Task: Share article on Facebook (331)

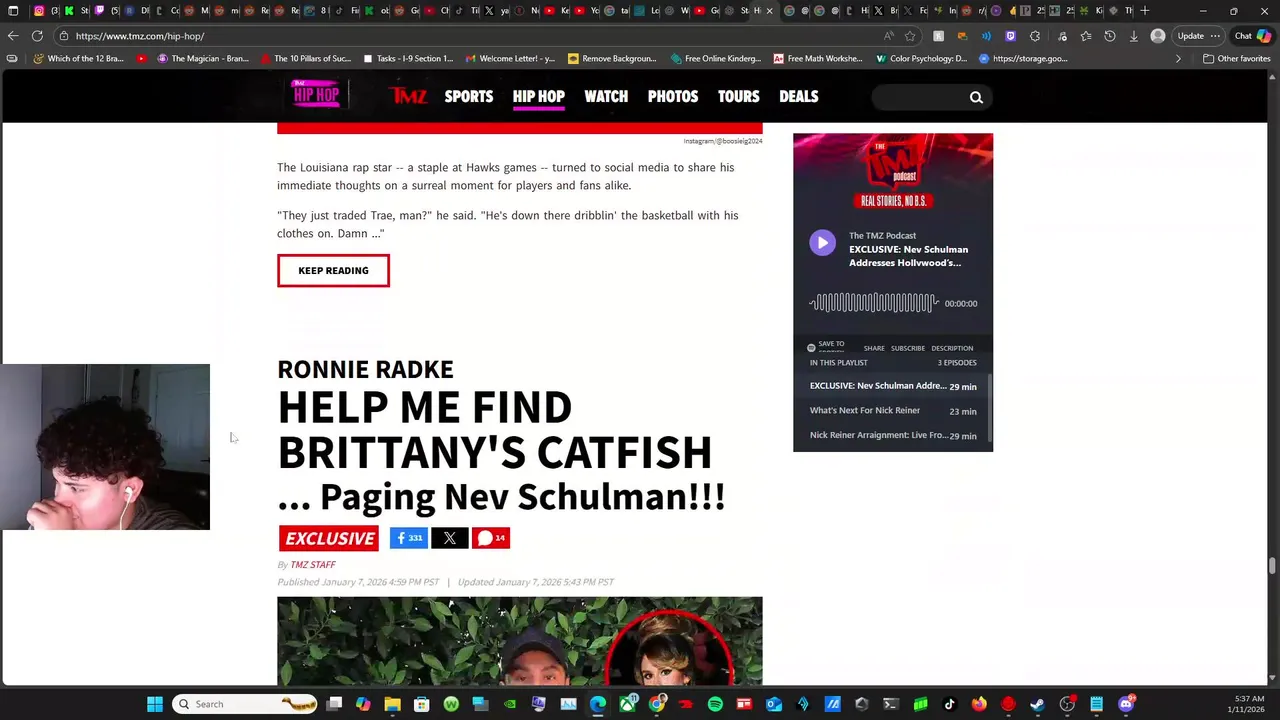Action: pos(409,538)
